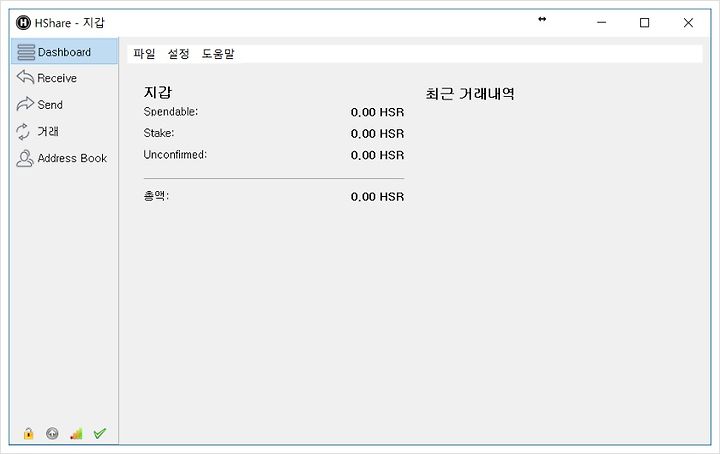This screenshot has height=454, width=720.
Task: Click the 총액: label
Action: pos(156,196)
